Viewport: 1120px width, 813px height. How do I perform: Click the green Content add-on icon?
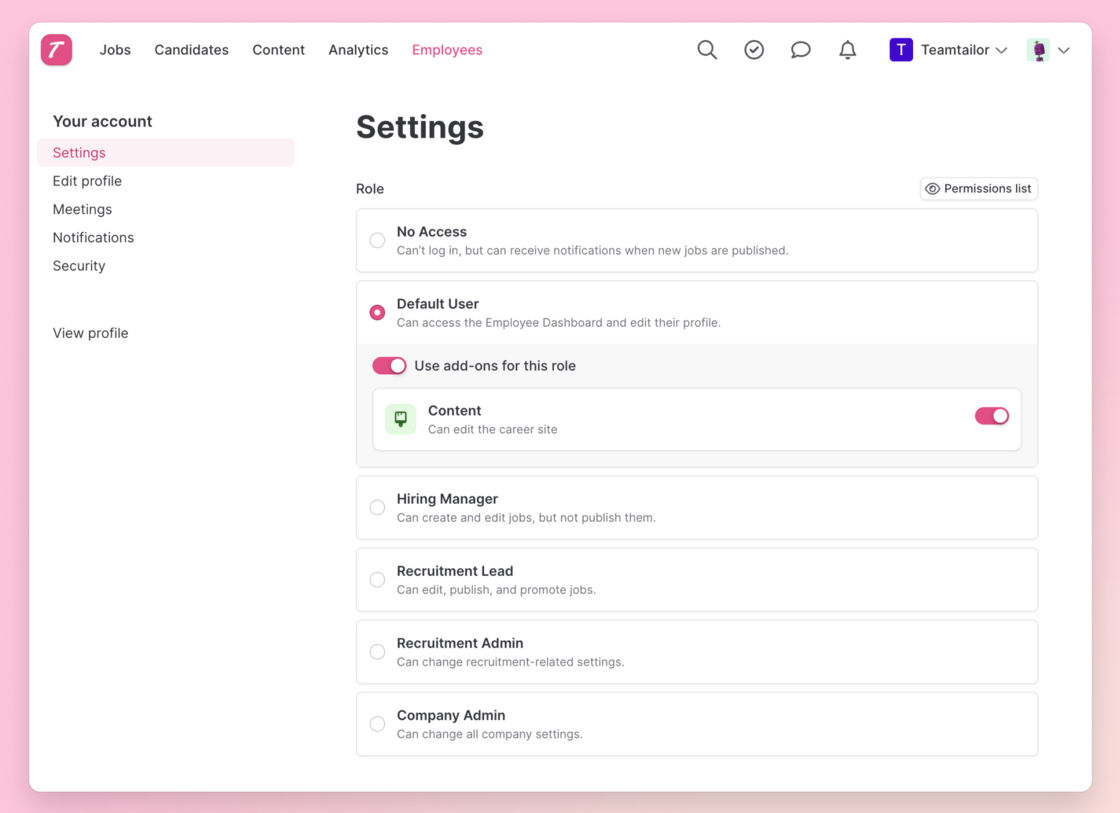click(x=401, y=419)
